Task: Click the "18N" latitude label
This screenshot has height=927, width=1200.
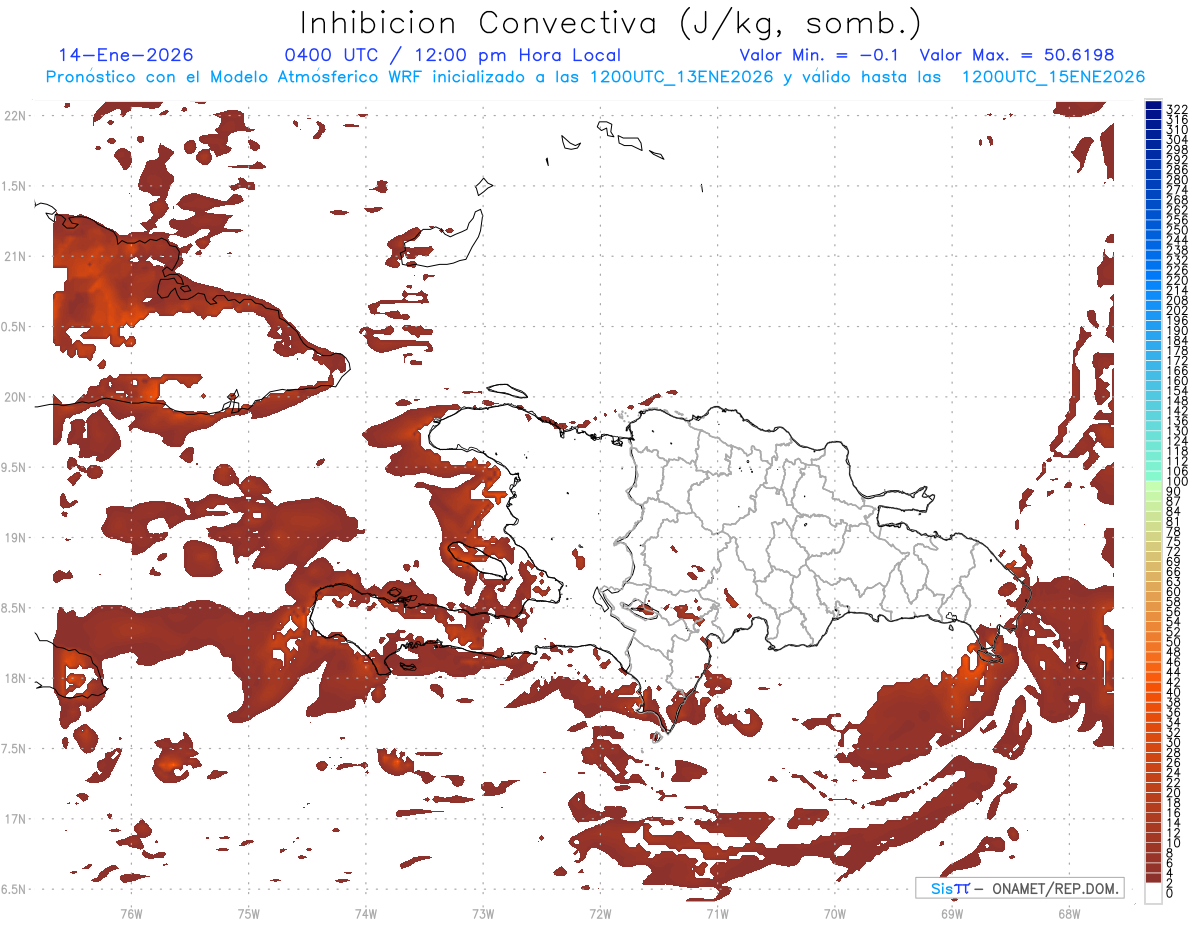Action: point(14,678)
